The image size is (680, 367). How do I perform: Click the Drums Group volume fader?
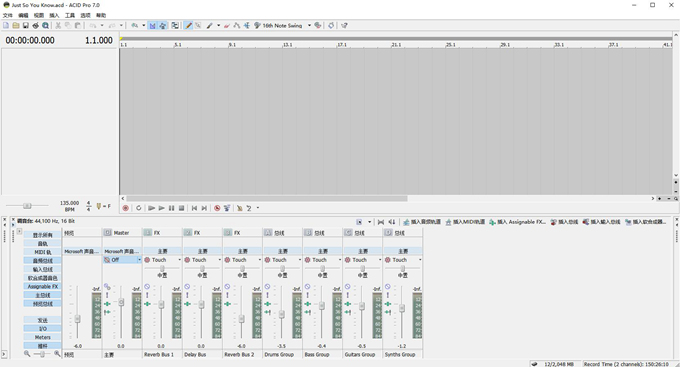tap(282, 315)
